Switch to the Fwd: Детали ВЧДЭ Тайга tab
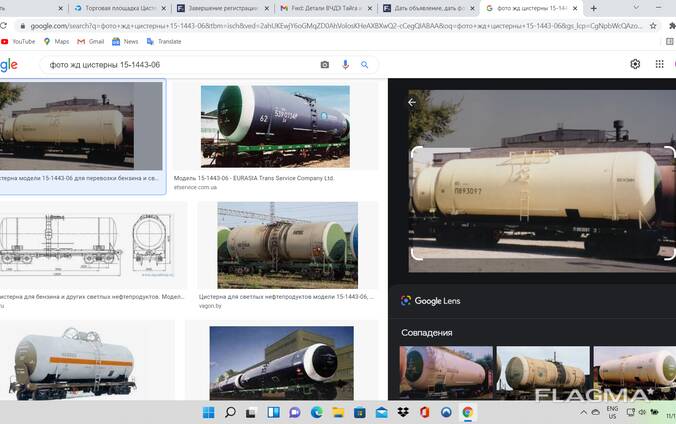The width and height of the screenshot is (676, 424). point(323,8)
